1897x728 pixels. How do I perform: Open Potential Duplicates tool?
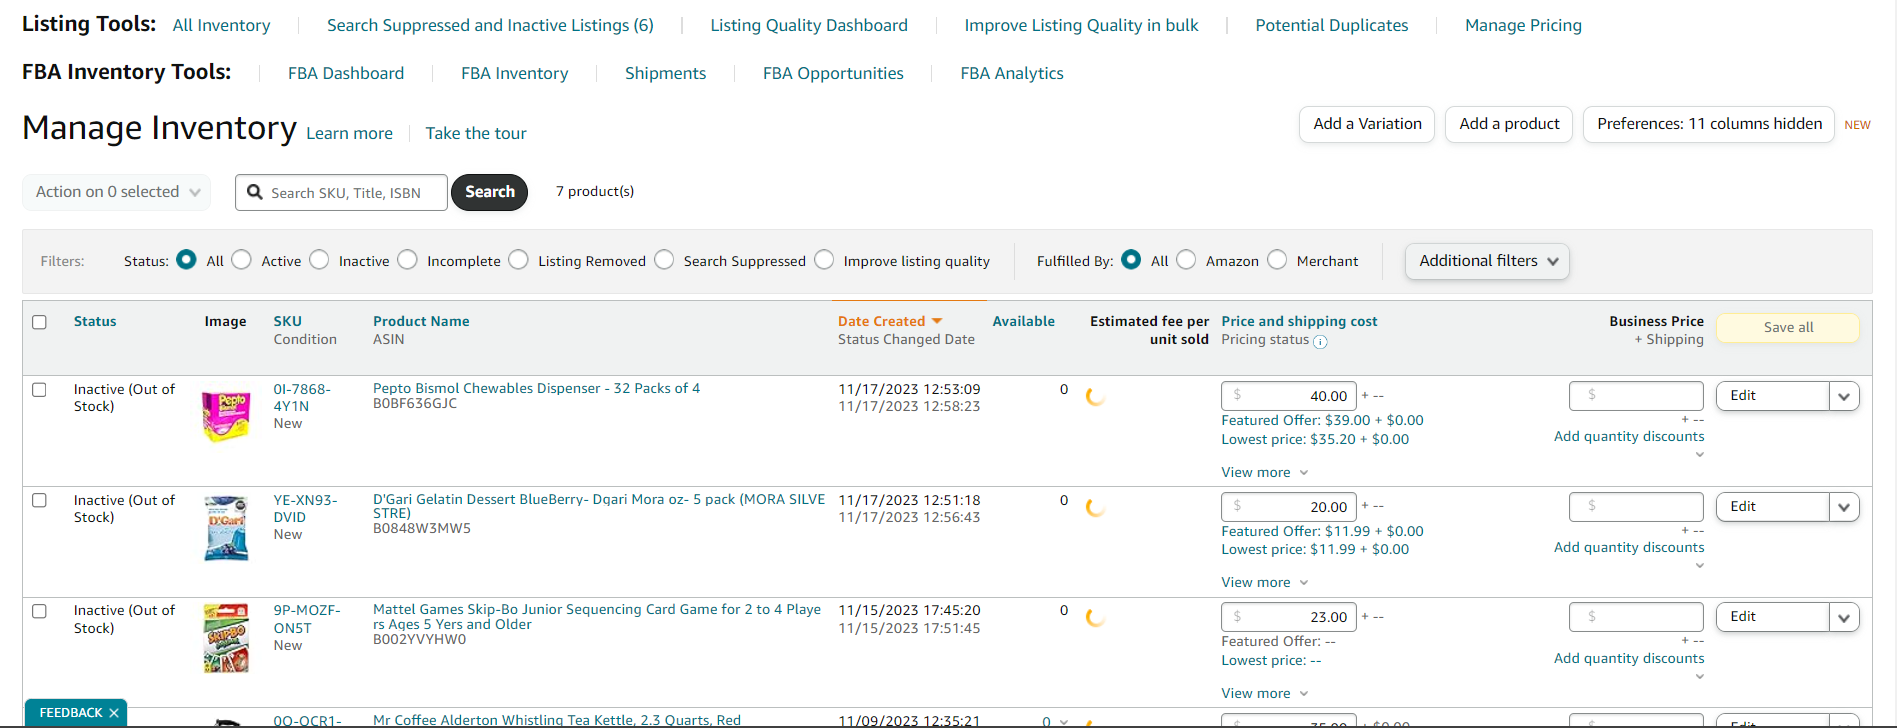coord(1331,25)
